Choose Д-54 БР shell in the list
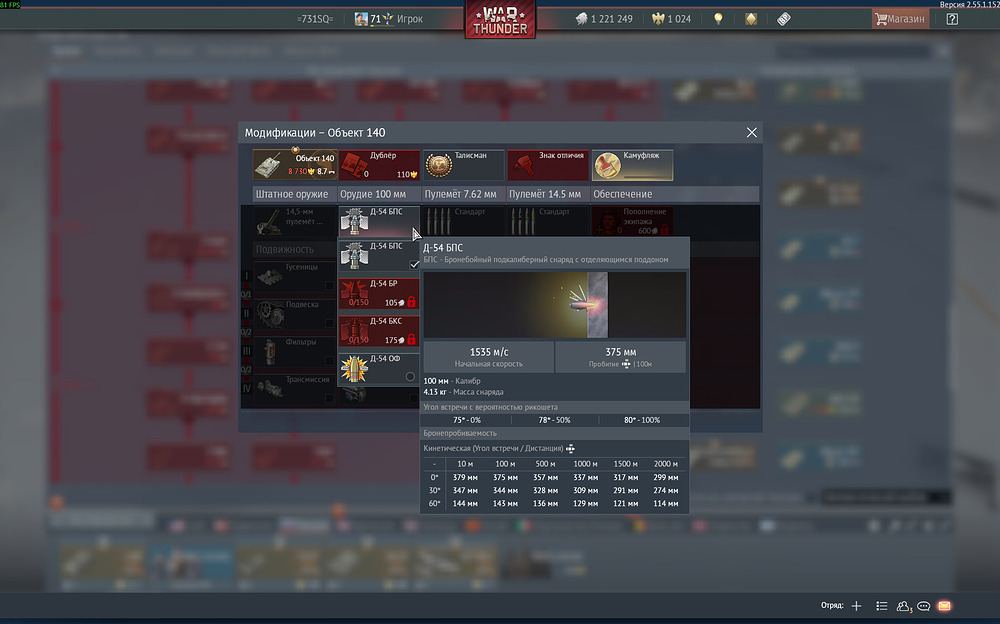The height and width of the screenshot is (624, 1000). click(379, 293)
